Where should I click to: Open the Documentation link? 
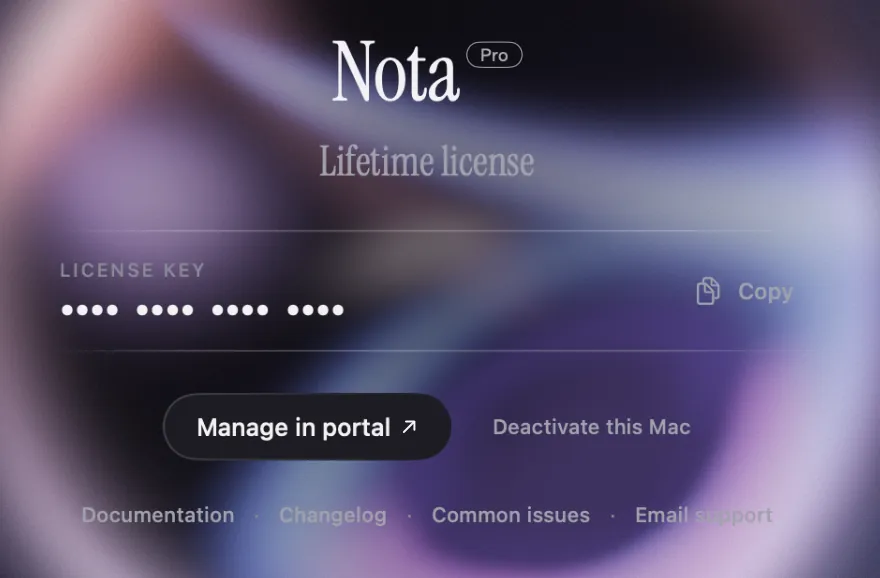[x=158, y=515]
